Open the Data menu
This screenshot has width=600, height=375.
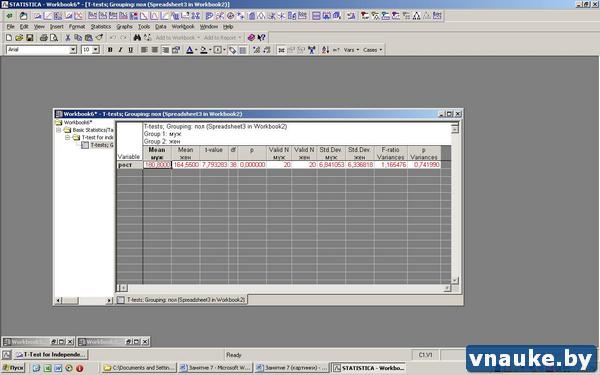(x=161, y=26)
